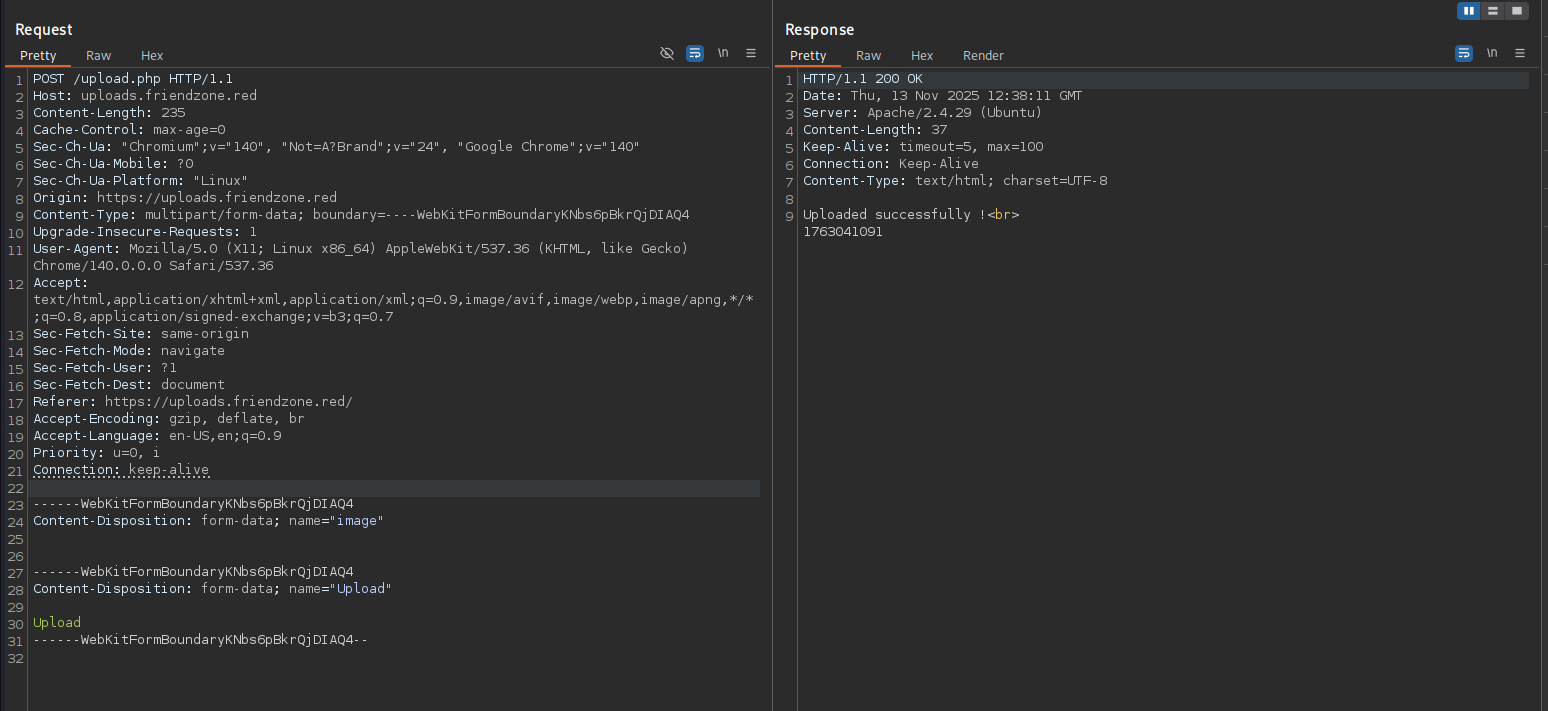Click the response Date header line

click(x=943, y=96)
